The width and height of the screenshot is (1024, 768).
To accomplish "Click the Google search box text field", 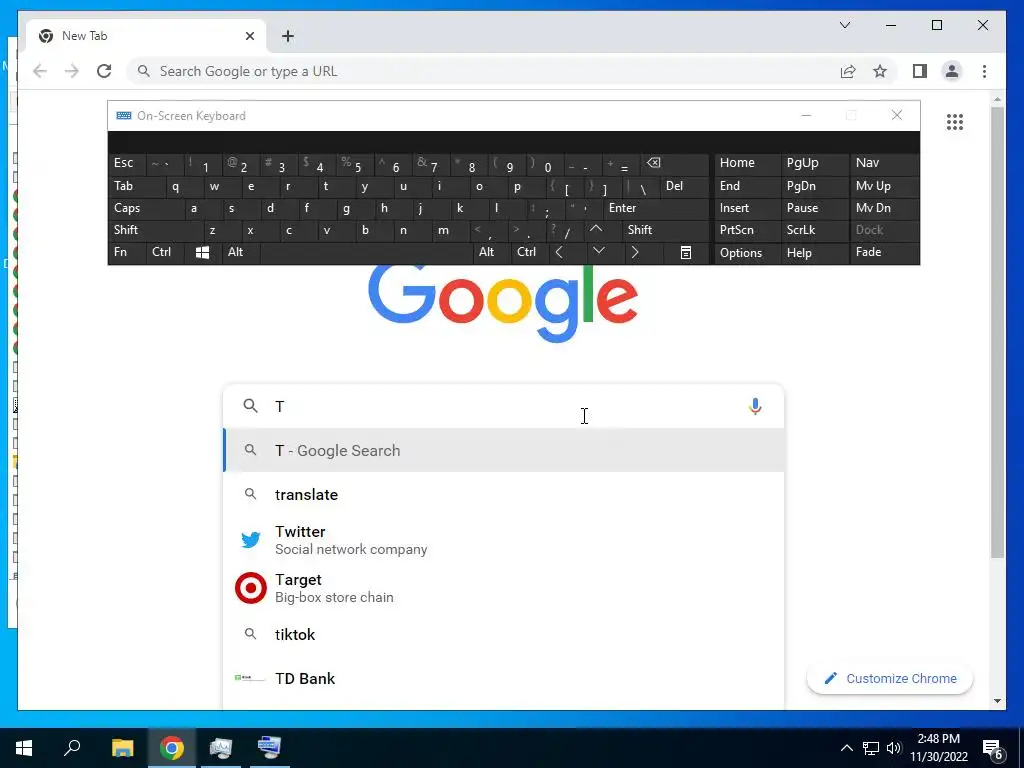I will pos(503,406).
